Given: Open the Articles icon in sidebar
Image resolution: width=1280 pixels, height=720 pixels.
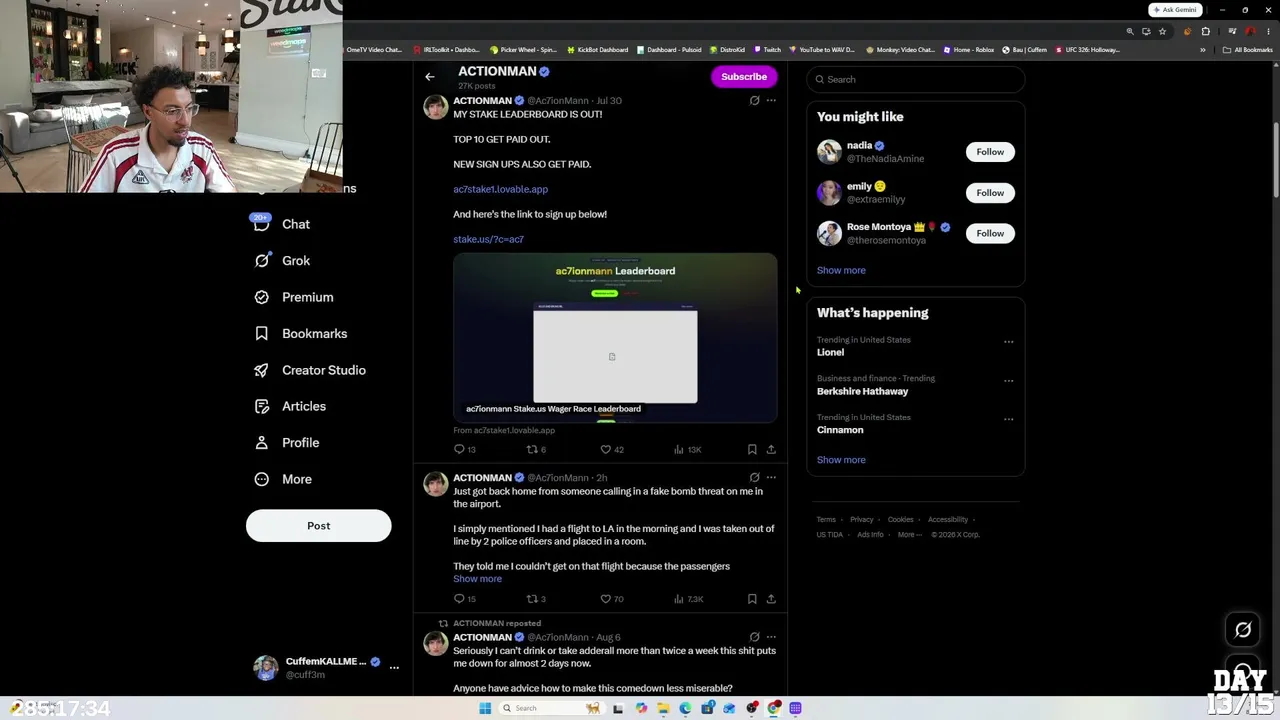Looking at the screenshot, I should [262, 406].
